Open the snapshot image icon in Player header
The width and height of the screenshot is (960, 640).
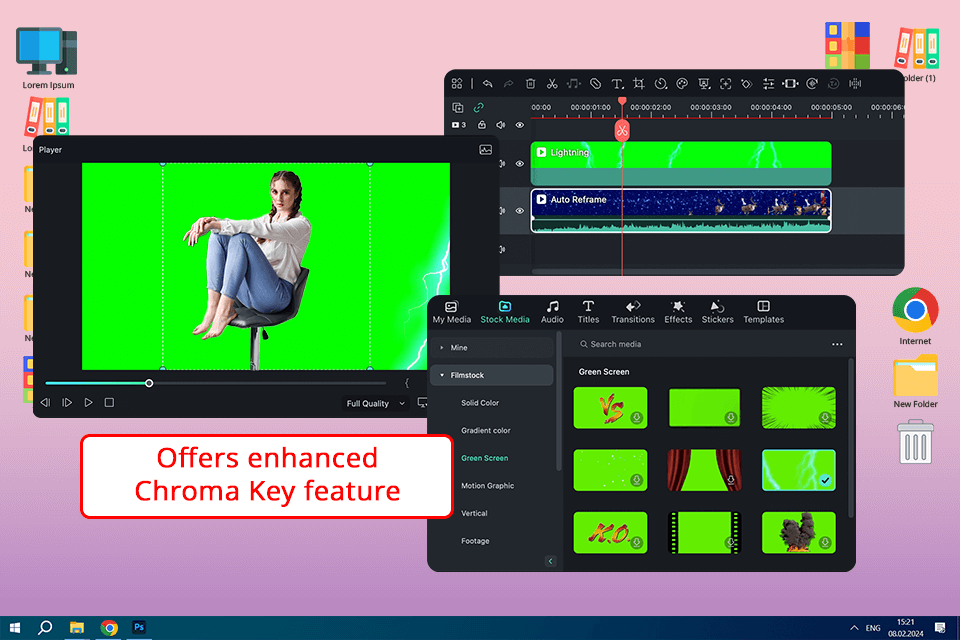pos(486,149)
